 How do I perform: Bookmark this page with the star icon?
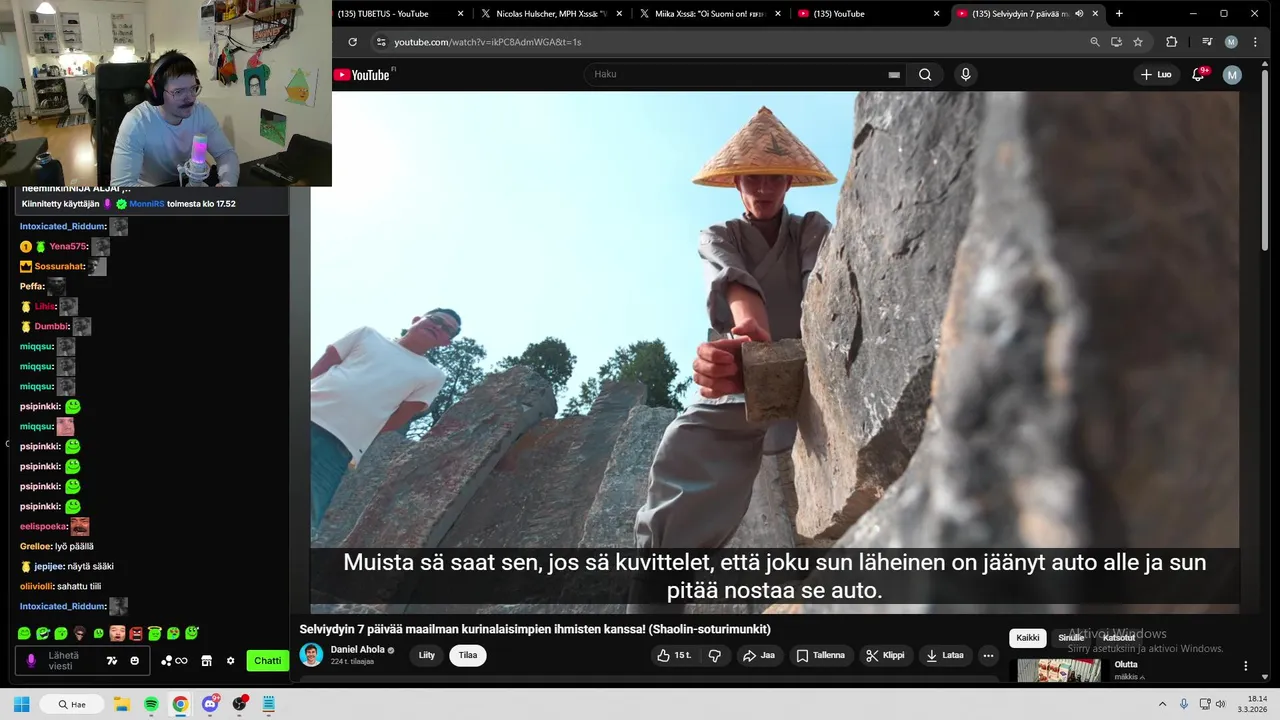point(1138,42)
